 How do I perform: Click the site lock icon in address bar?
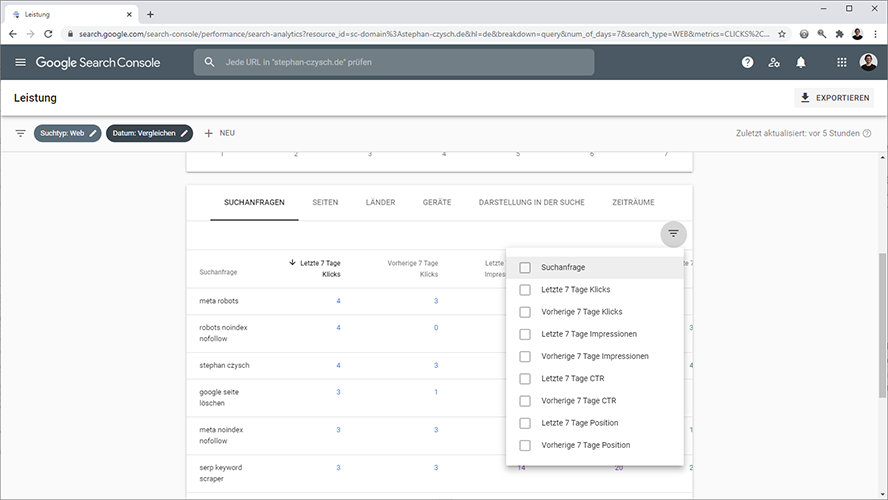click(x=70, y=34)
